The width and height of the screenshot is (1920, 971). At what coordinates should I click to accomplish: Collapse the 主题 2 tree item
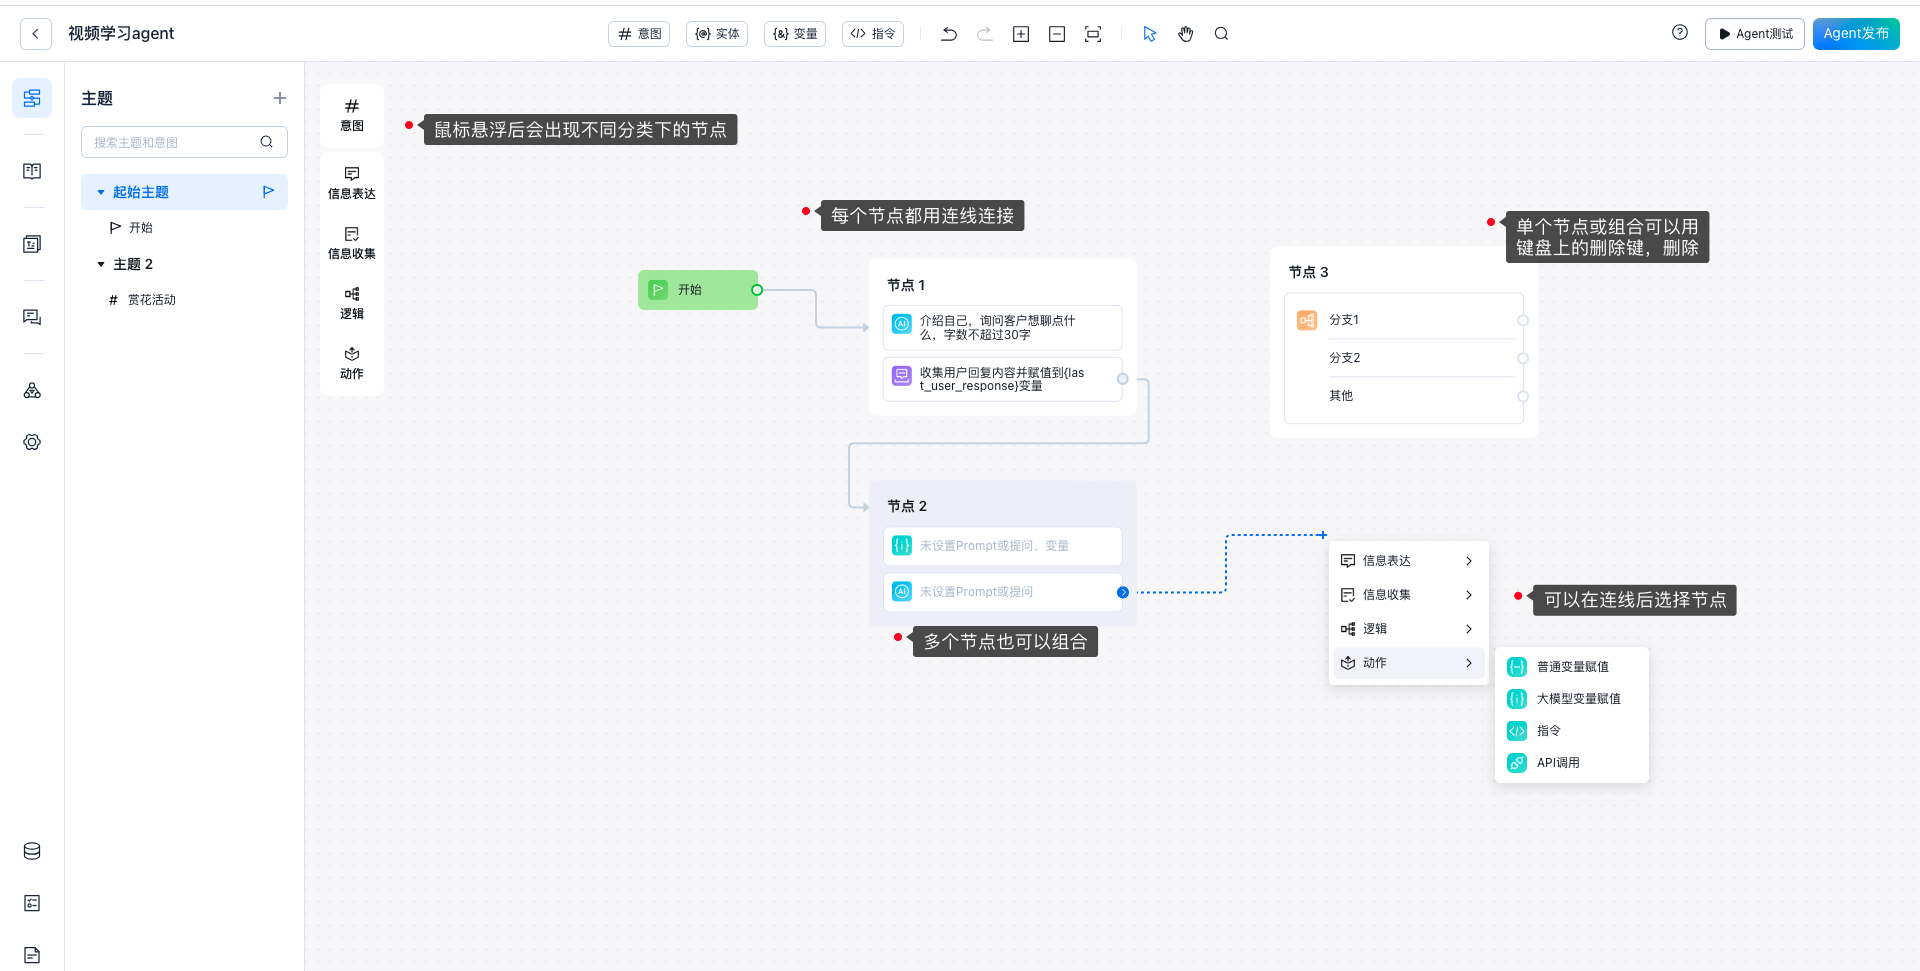click(x=101, y=264)
